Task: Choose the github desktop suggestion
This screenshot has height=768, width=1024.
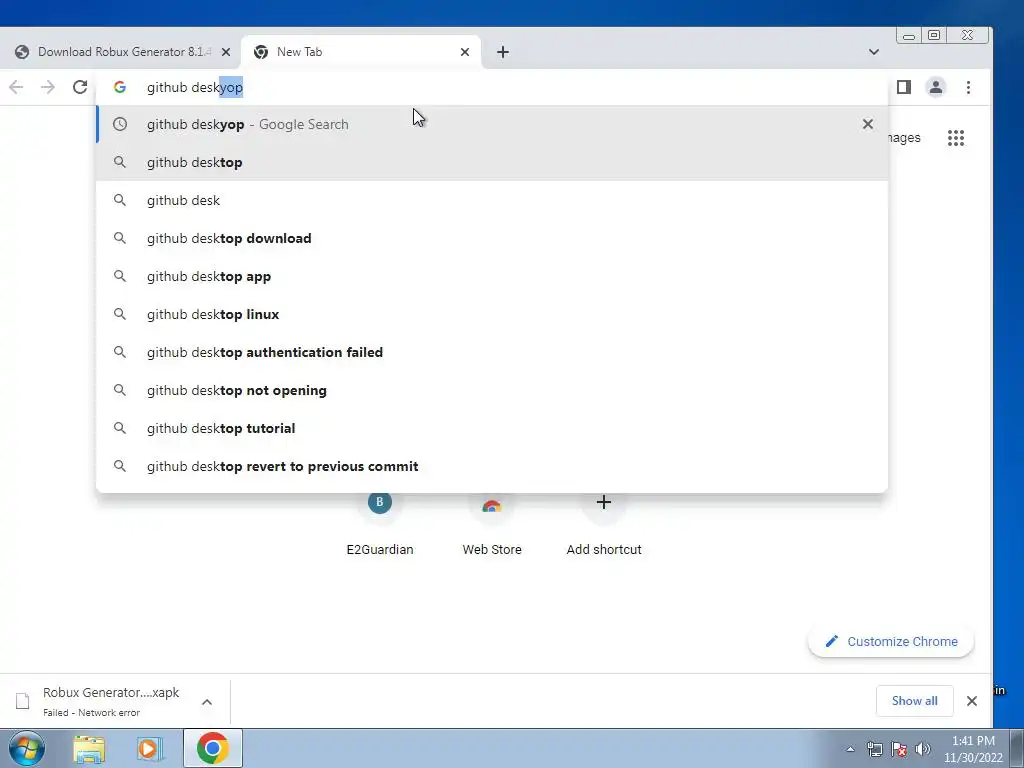Action: coord(491,162)
